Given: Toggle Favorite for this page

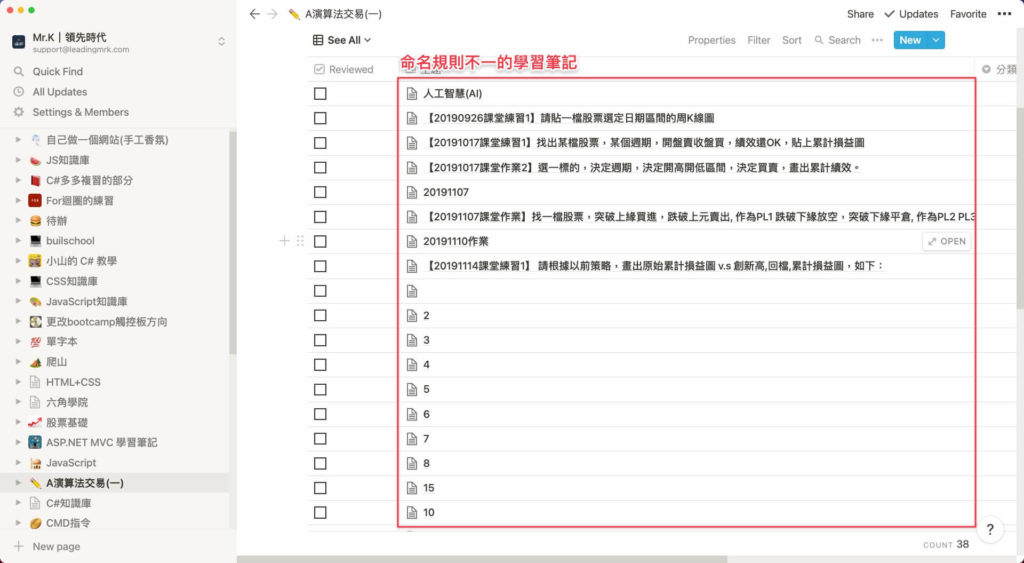Looking at the screenshot, I should (968, 14).
